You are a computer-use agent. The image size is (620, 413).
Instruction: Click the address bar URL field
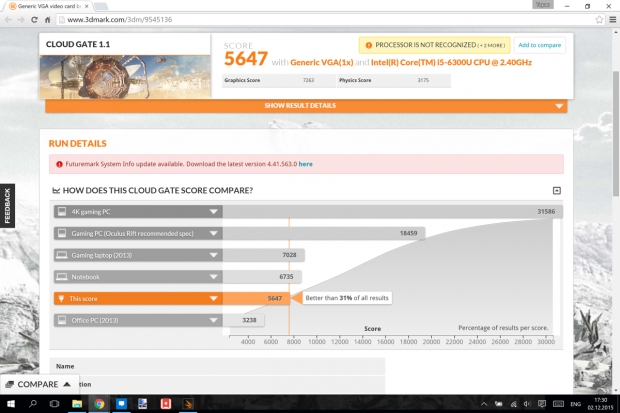[x=326, y=19]
